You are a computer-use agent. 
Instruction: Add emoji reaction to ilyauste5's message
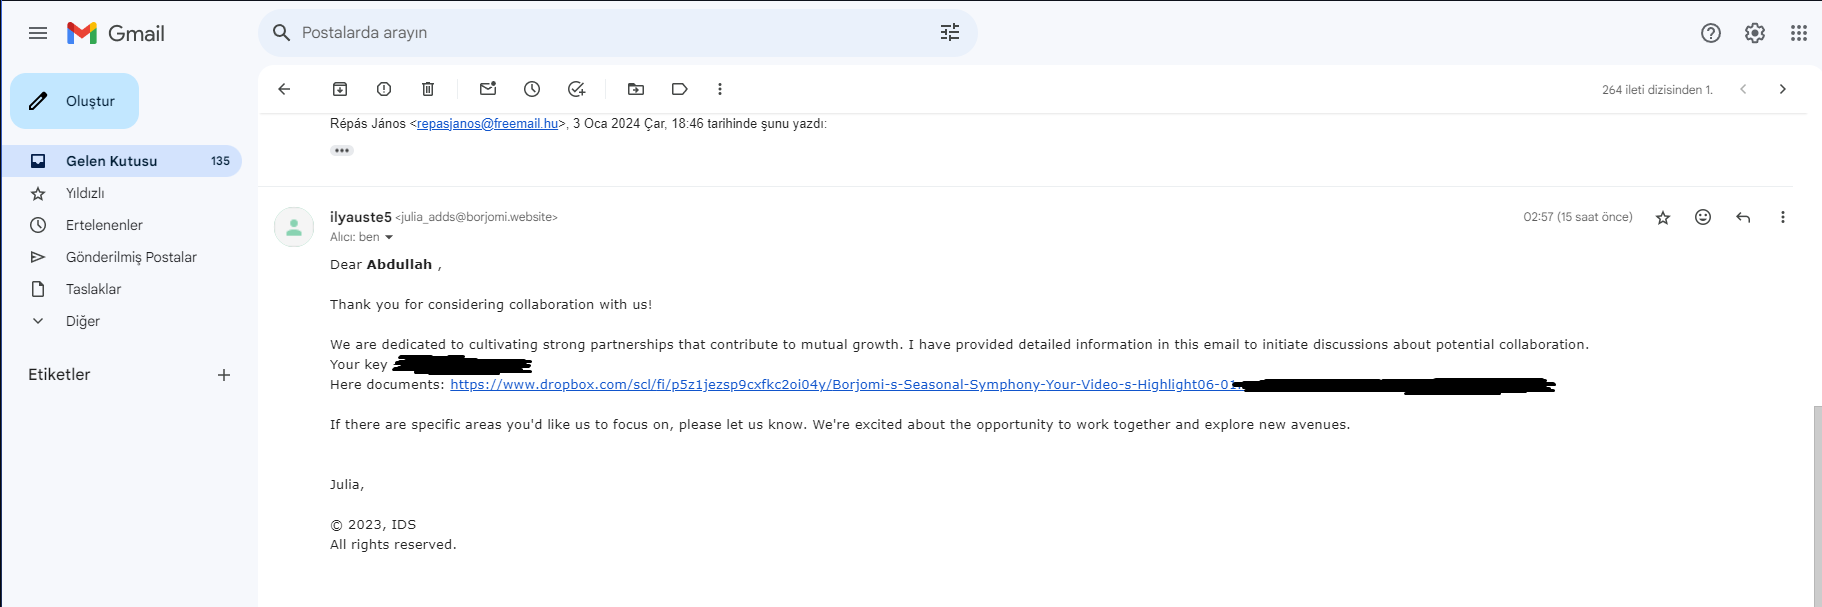(x=1703, y=217)
